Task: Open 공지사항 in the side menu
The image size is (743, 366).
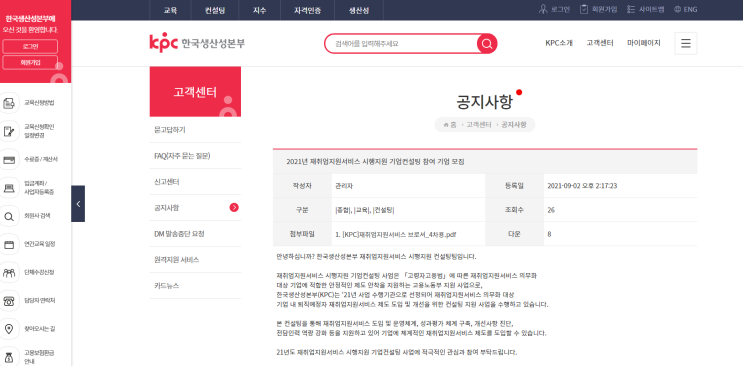Action: [x=195, y=208]
